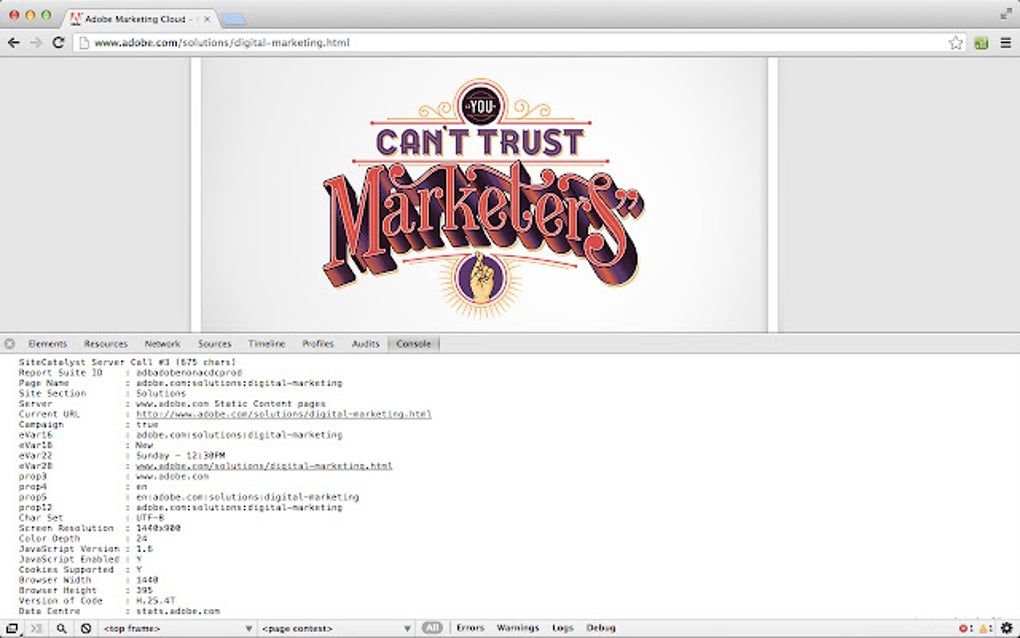1020x638 pixels.
Task: Open the Current URL link in console
Action: coord(284,414)
